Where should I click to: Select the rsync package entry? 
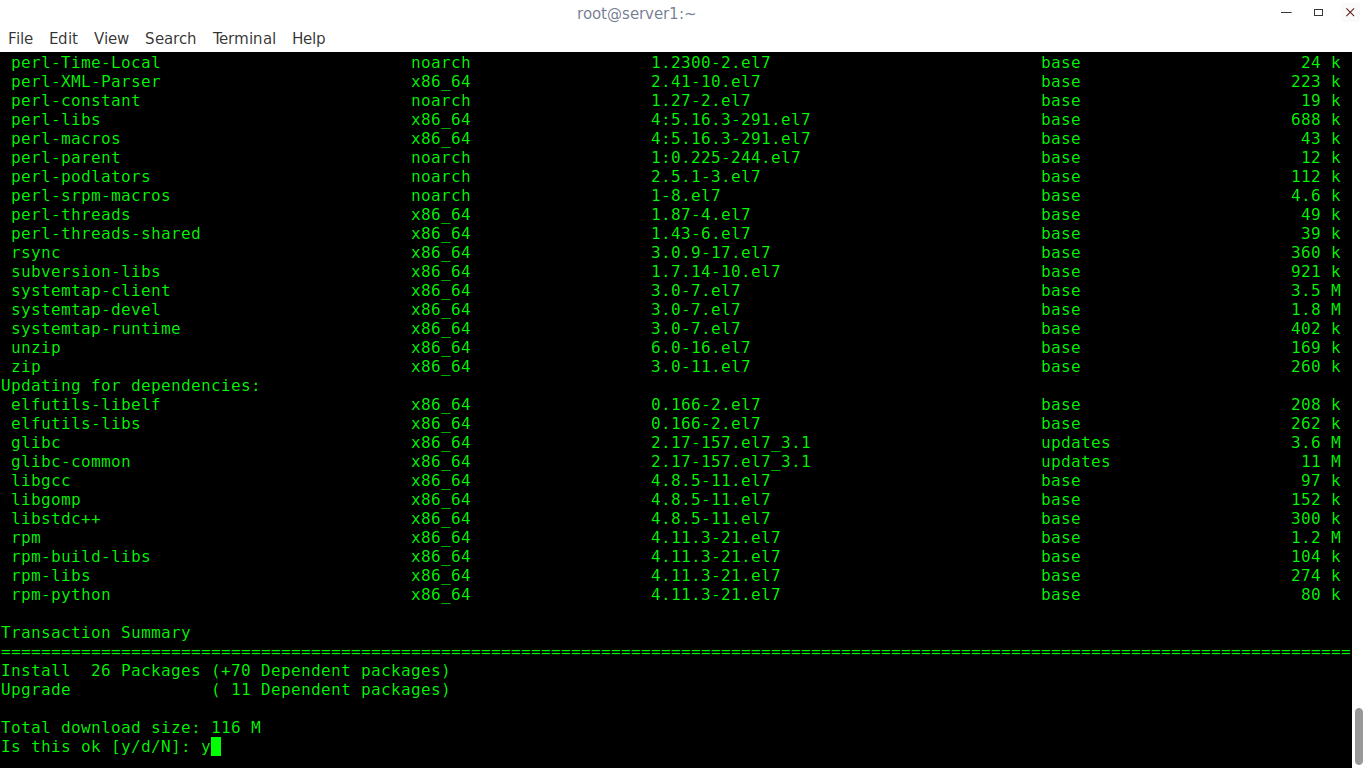click(x=35, y=252)
